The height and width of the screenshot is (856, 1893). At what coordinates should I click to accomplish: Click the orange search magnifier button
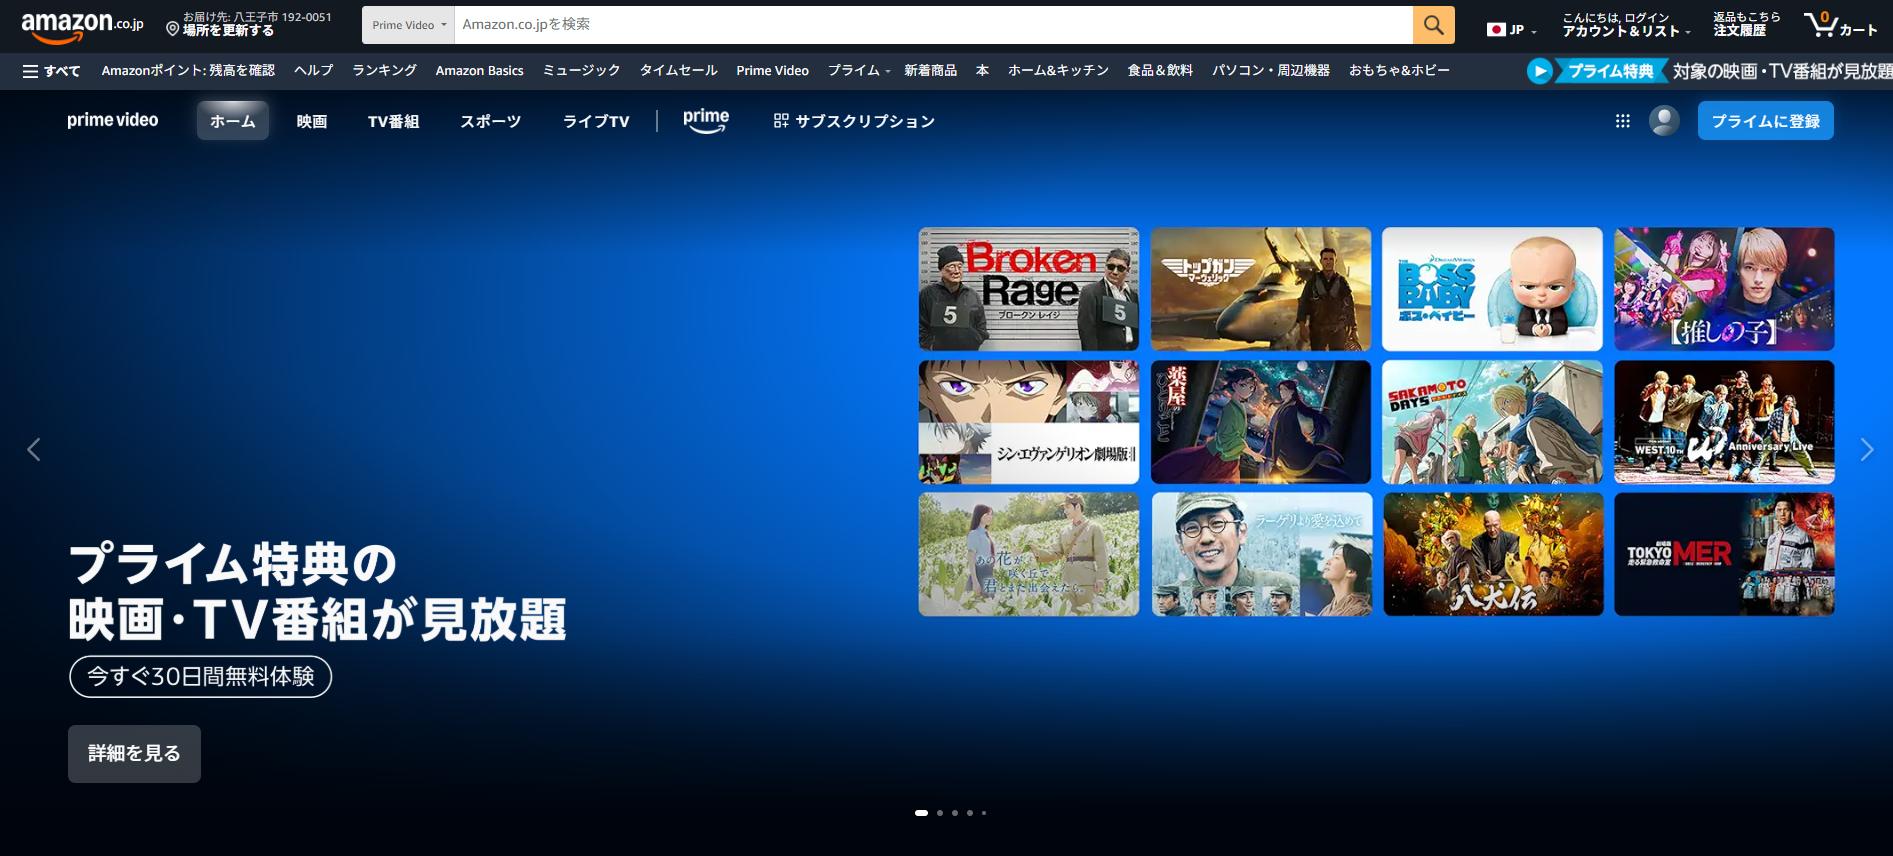(1433, 25)
